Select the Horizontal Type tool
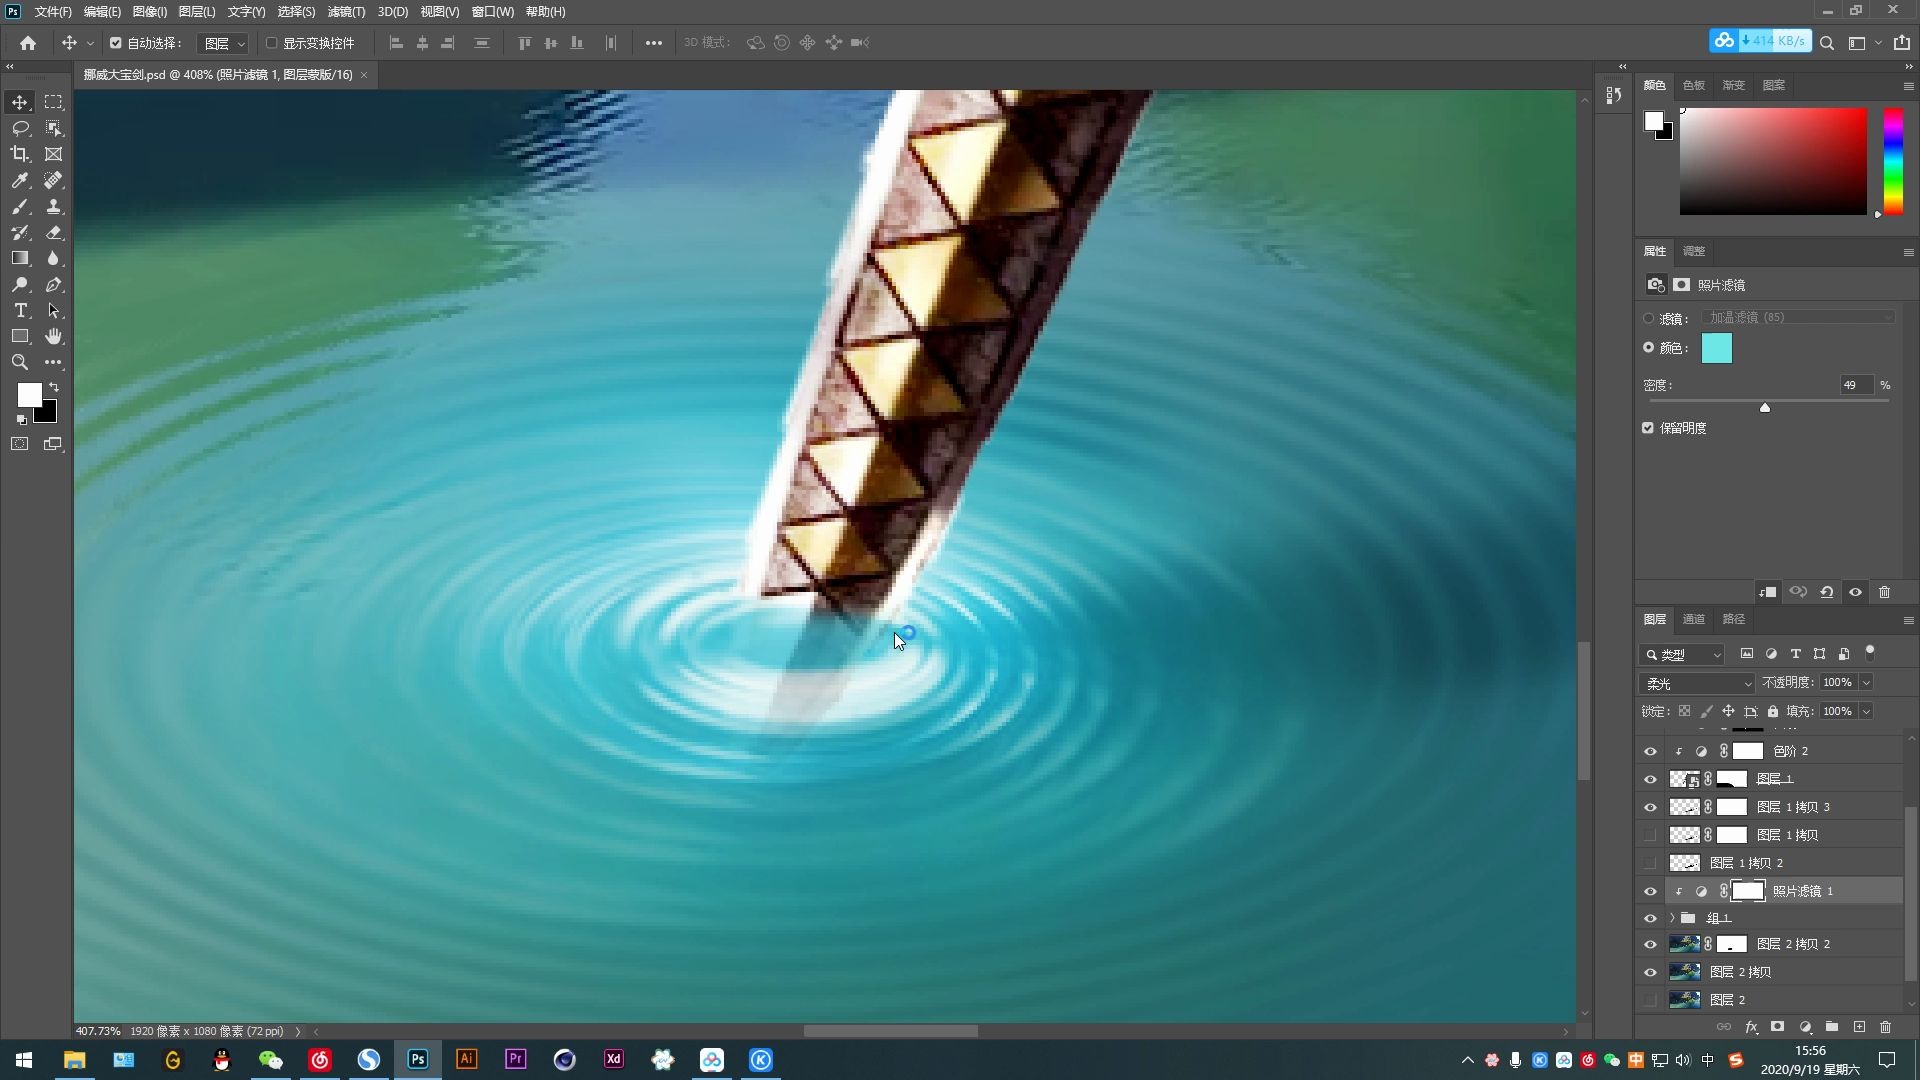This screenshot has height=1080, width=1920. pos(20,310)
